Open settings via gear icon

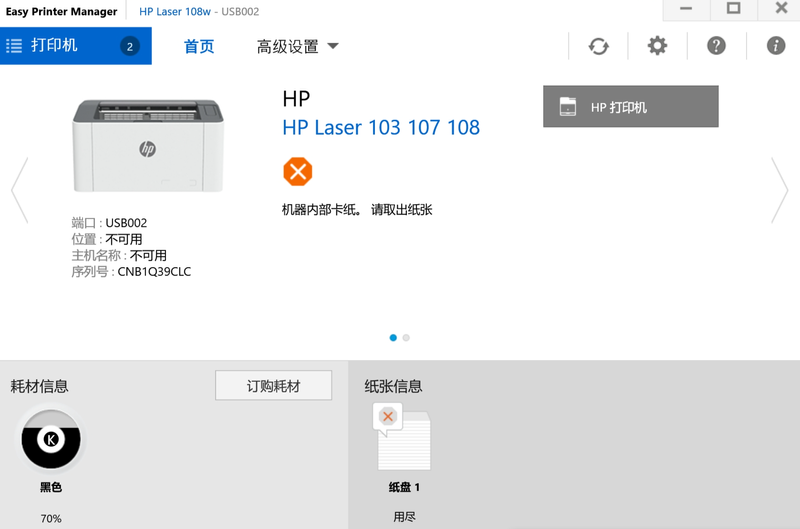[657, 46]
